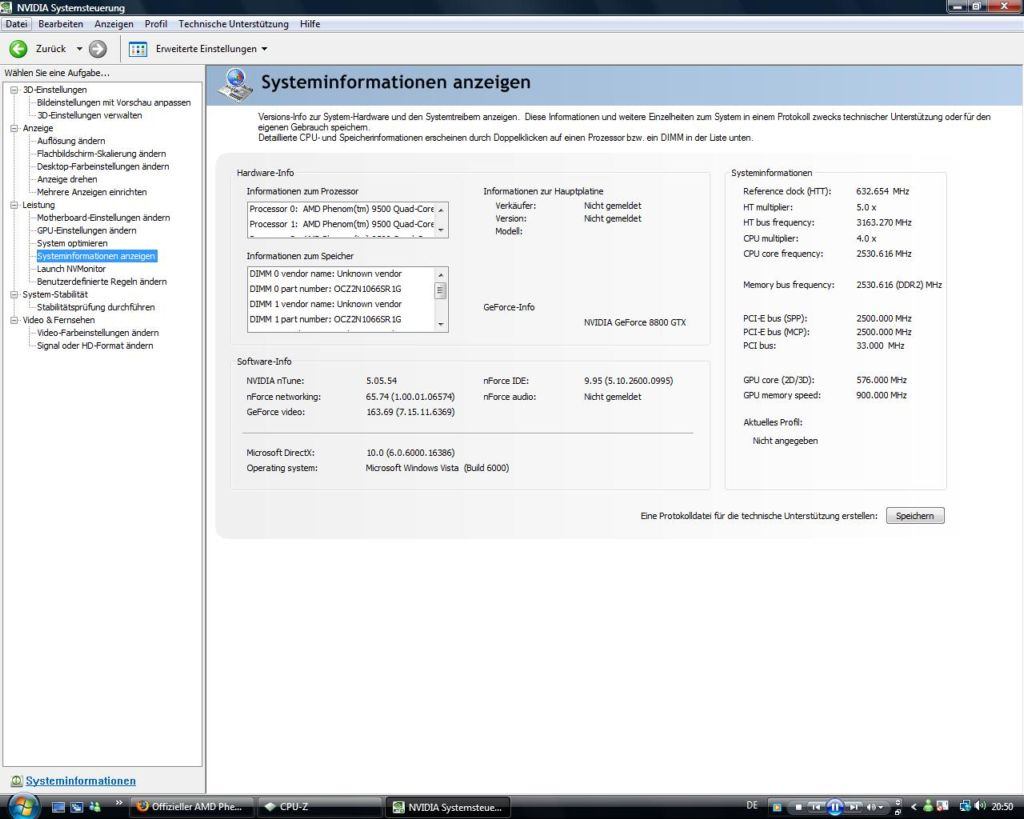Image resolution: width=1024 pixels, height=819 pixels.
Task: Select Benutzerdefinierte Regeln ändern
Action: coord(101,281)
